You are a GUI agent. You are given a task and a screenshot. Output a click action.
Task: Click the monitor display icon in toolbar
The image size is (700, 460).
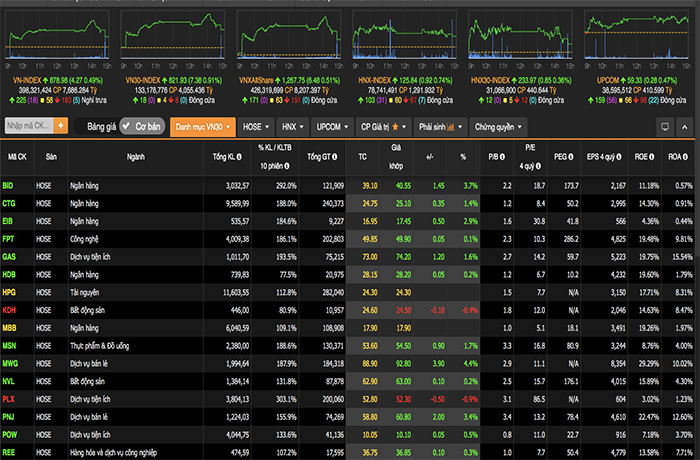coord(663,127)
